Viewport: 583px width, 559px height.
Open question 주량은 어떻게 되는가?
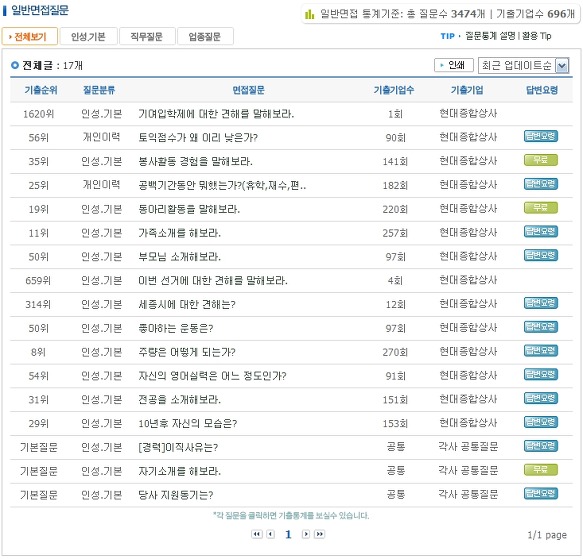click(187, 352)
